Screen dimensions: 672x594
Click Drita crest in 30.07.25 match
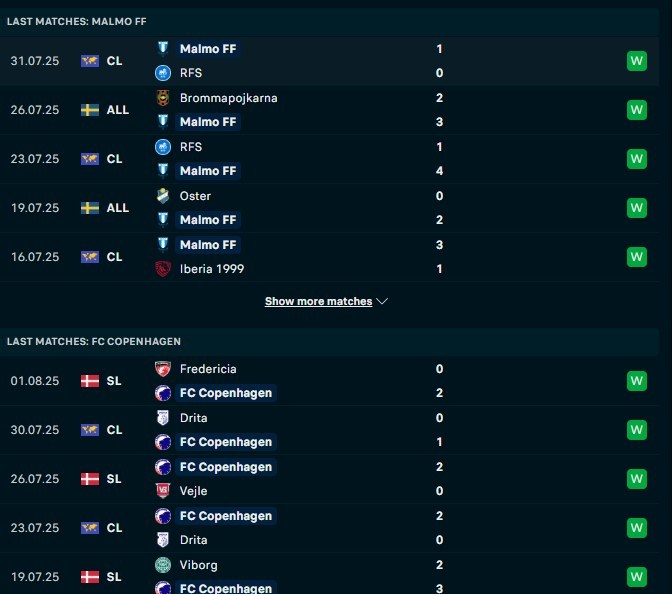pos(163,418)
